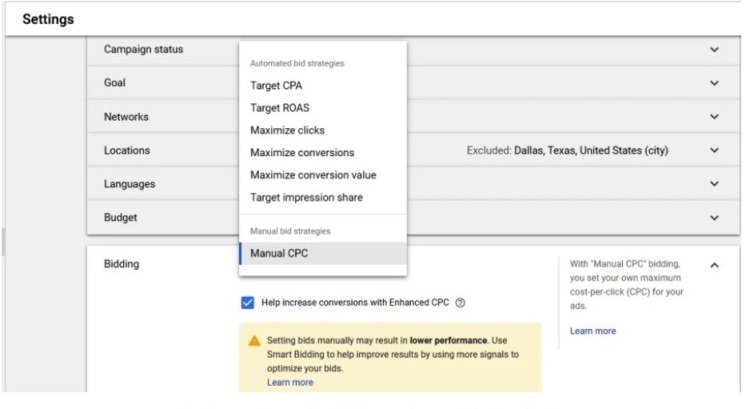Collapse the Bidding section chevron

coord(714,265)
